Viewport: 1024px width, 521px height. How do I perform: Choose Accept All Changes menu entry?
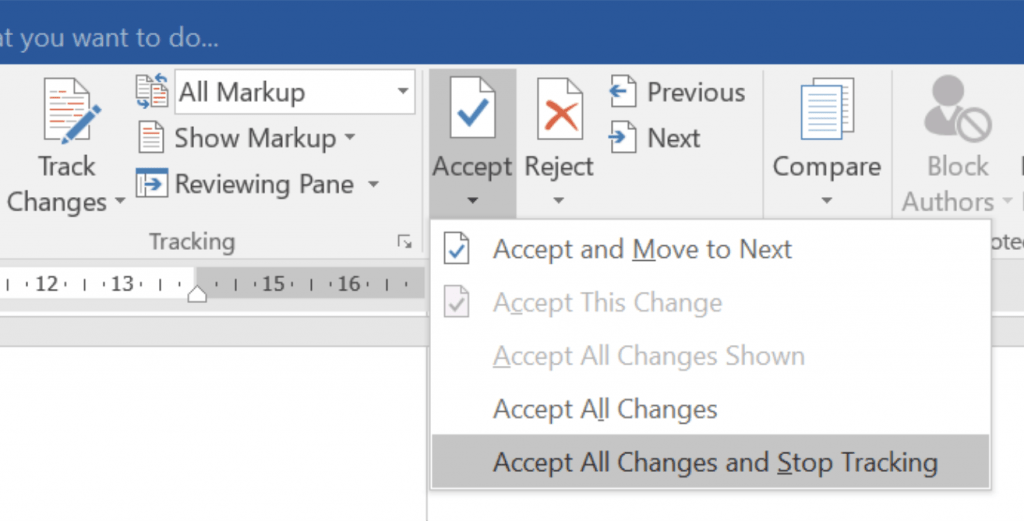(605, 409)
